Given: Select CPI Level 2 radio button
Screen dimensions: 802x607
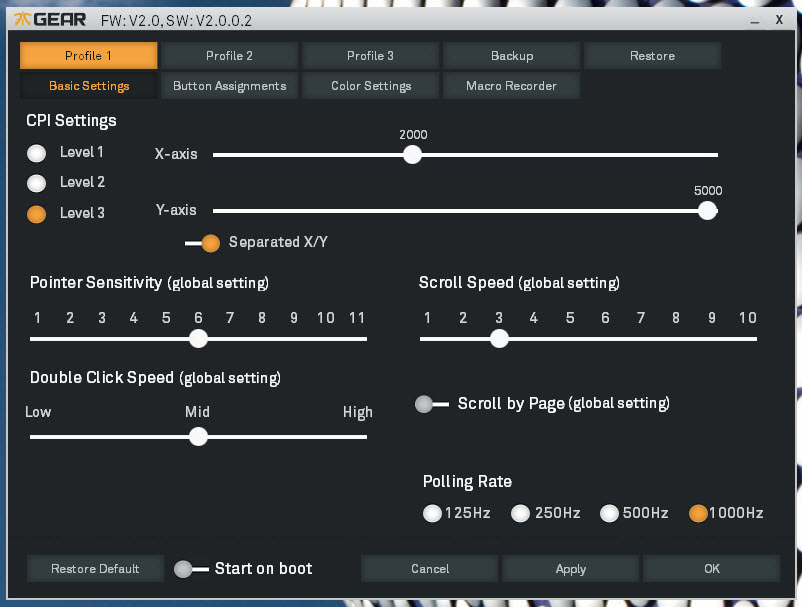Looking at the screenshot, I should pyautogui.click(x=36, y=183).
